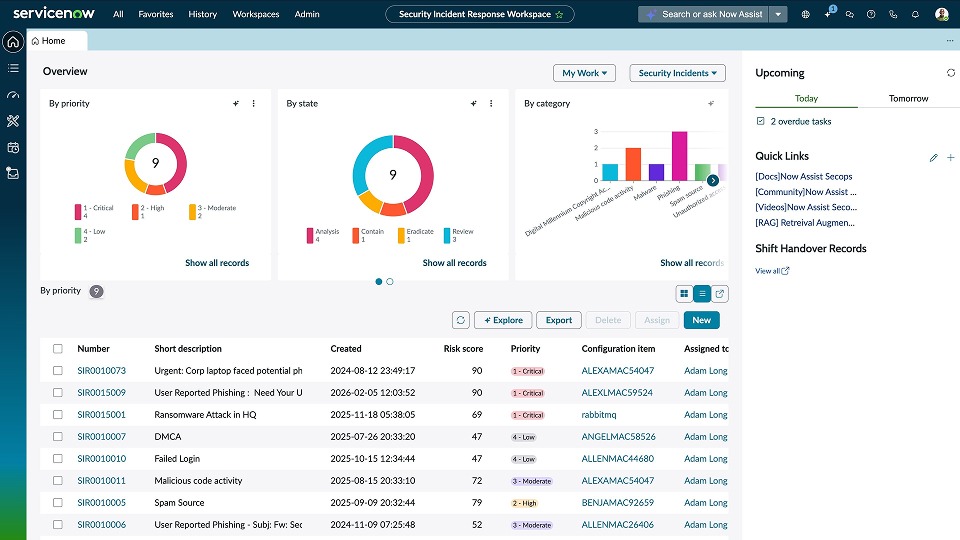Open the Security Incidents dropdown
Viewport: 960px width, 540px height.
pos(677,73)
